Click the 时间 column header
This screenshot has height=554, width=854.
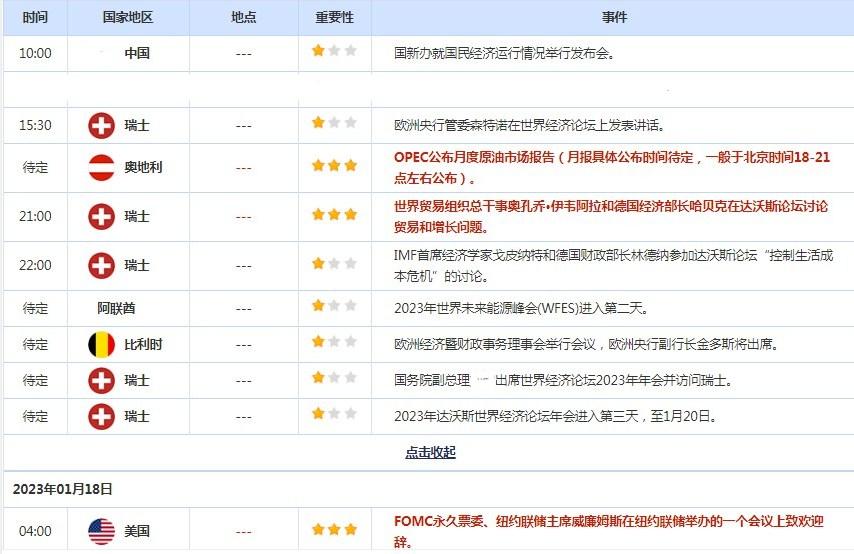pyautogui.click(x=35, y=18)
